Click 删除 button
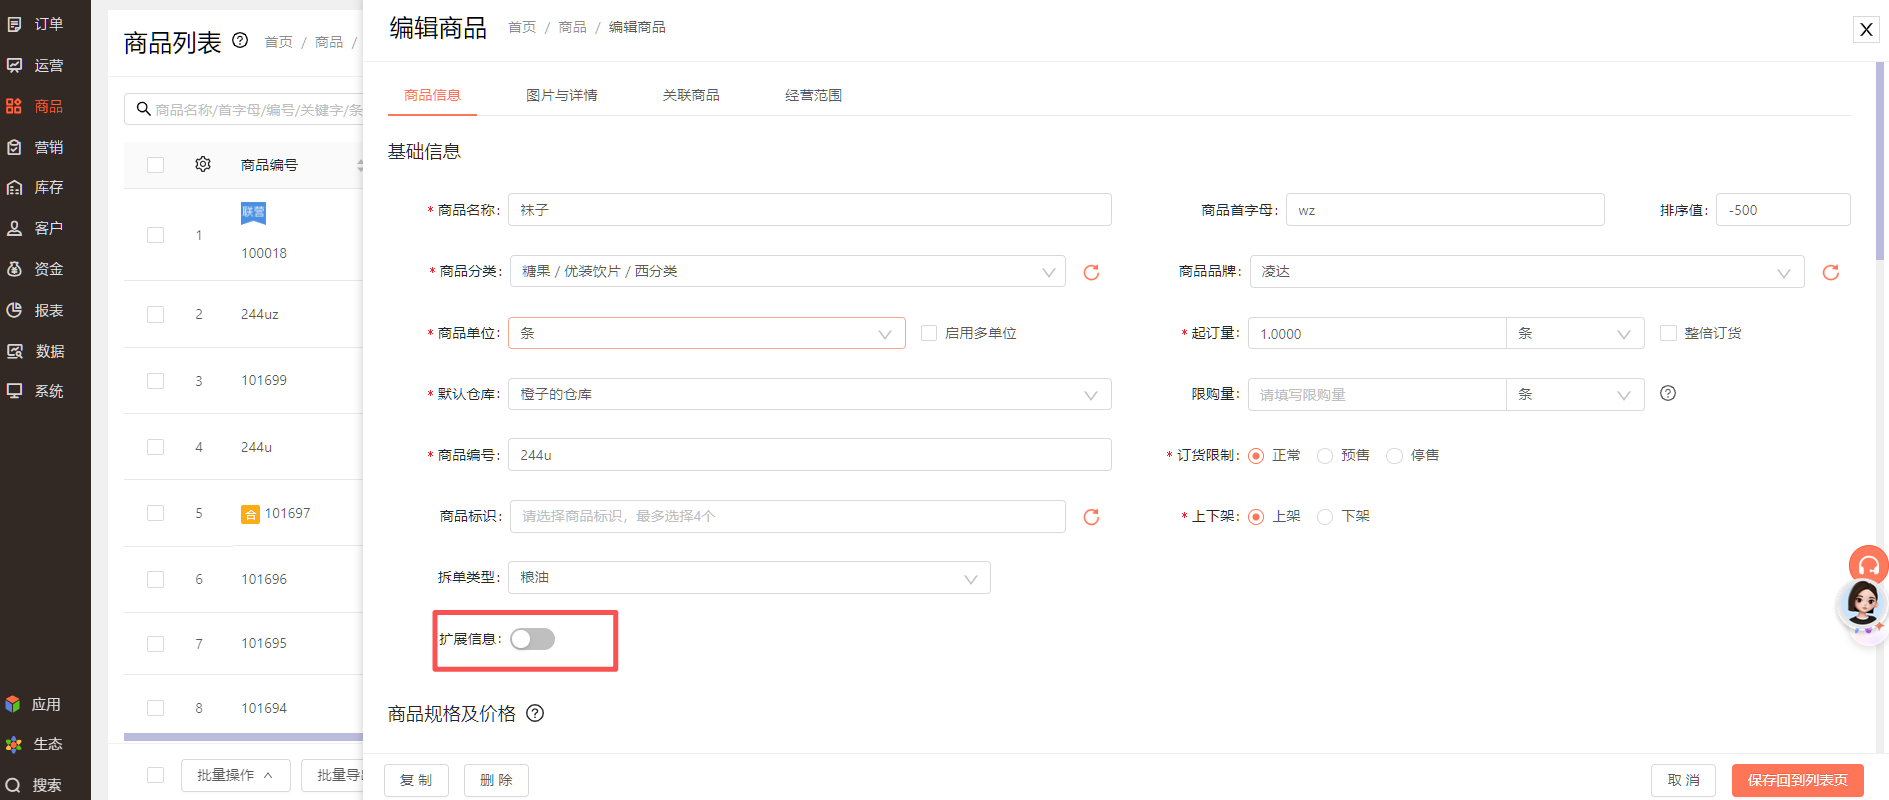 [x=496, y=780]
